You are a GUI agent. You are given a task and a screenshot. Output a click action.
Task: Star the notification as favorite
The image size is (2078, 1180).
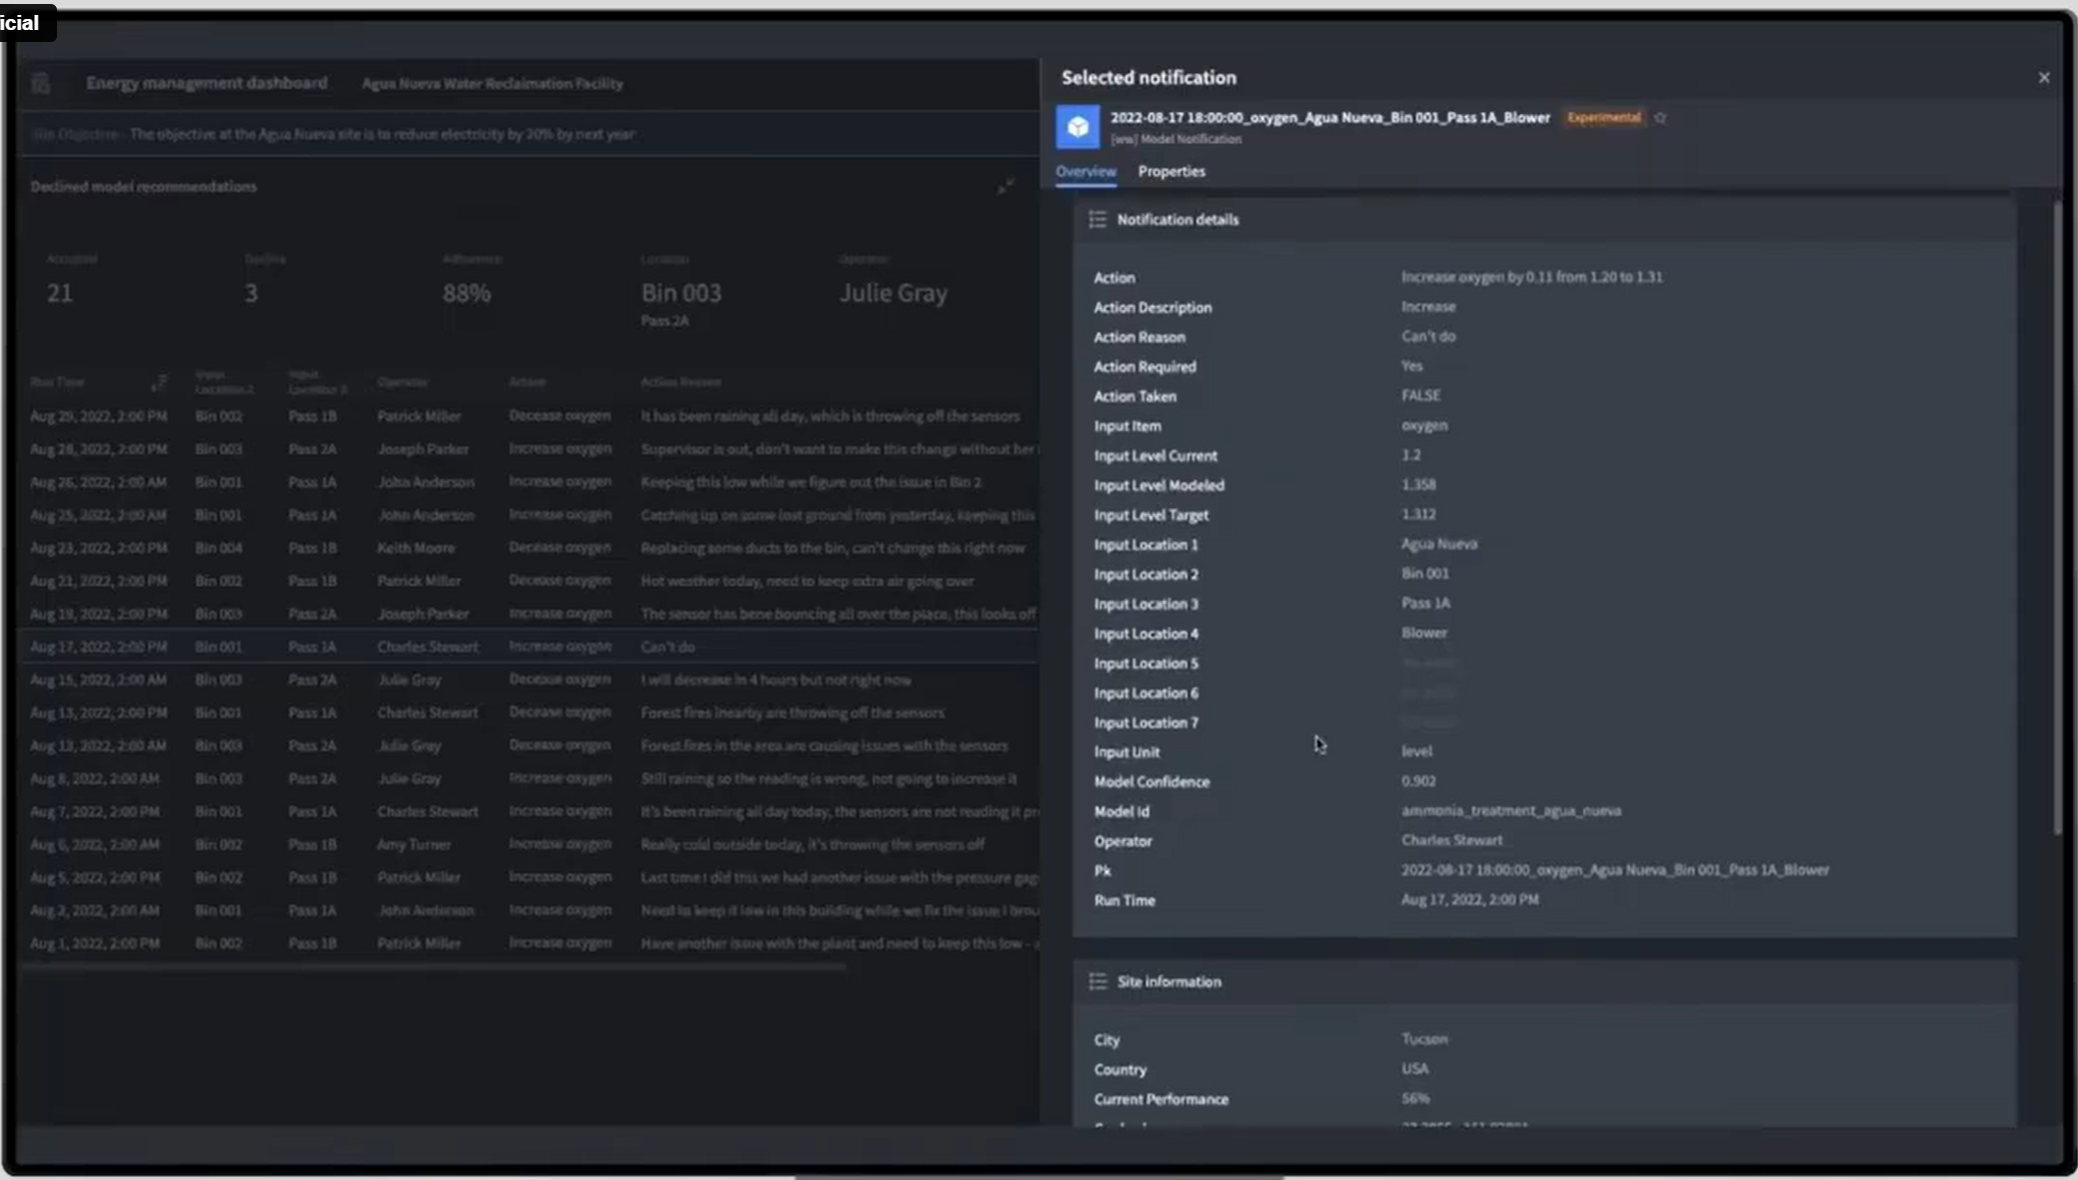(1660, 117)
